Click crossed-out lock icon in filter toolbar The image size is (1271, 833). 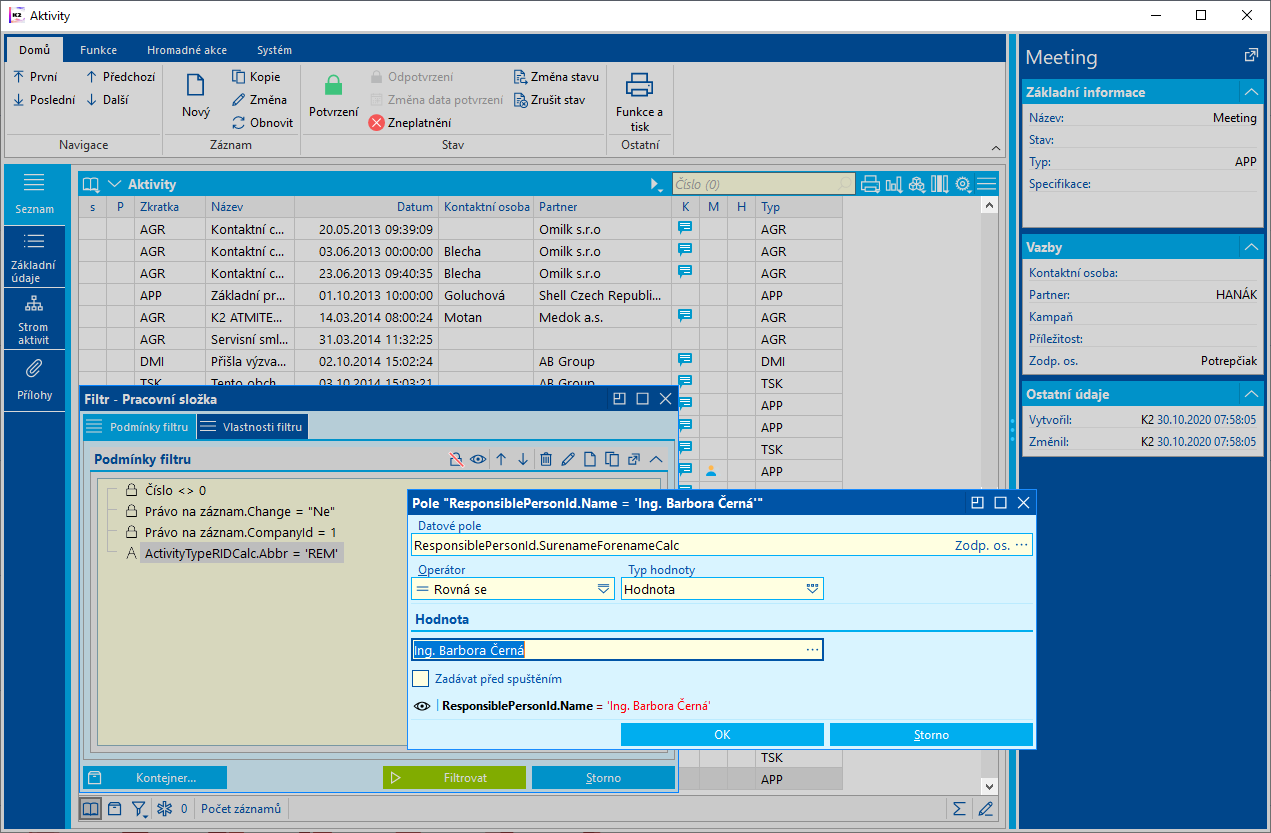pyautogui.click(x=456, y=459)
